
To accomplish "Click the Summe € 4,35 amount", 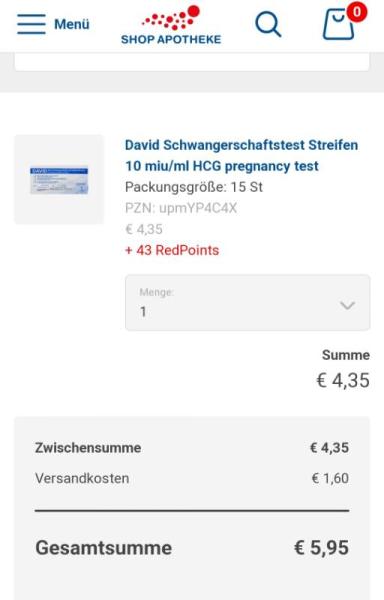I will pos(343,380).
